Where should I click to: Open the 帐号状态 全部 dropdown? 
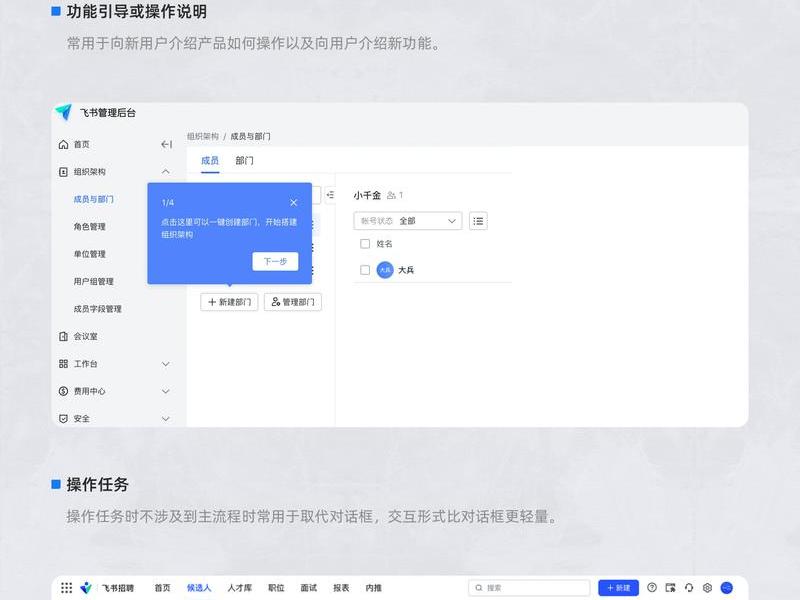tap(408, 221)
